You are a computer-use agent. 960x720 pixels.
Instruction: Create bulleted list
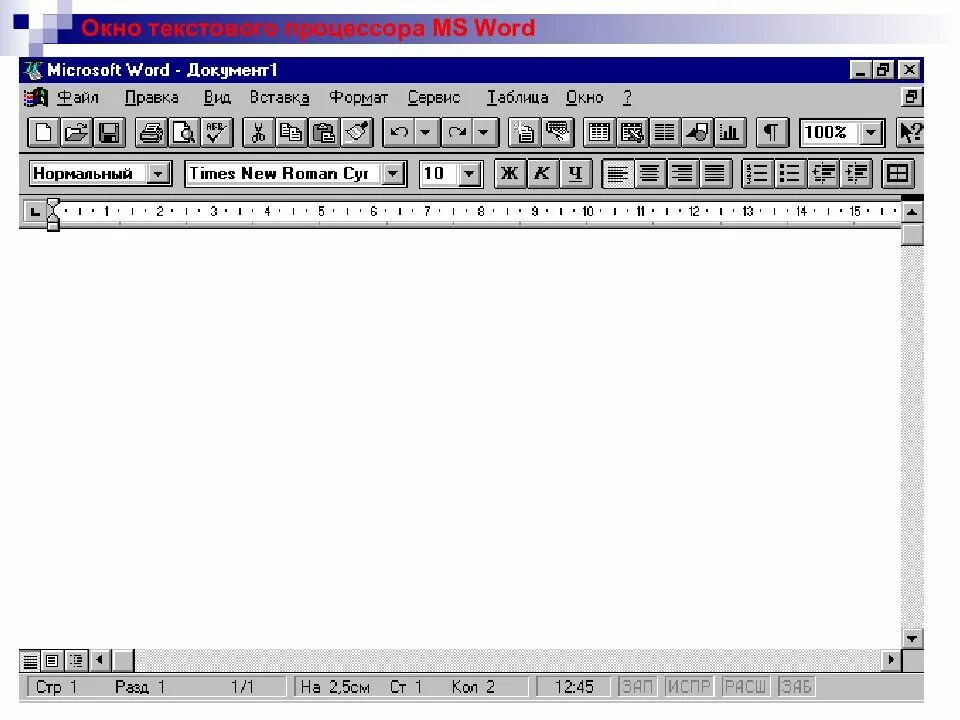click(790, 174)
